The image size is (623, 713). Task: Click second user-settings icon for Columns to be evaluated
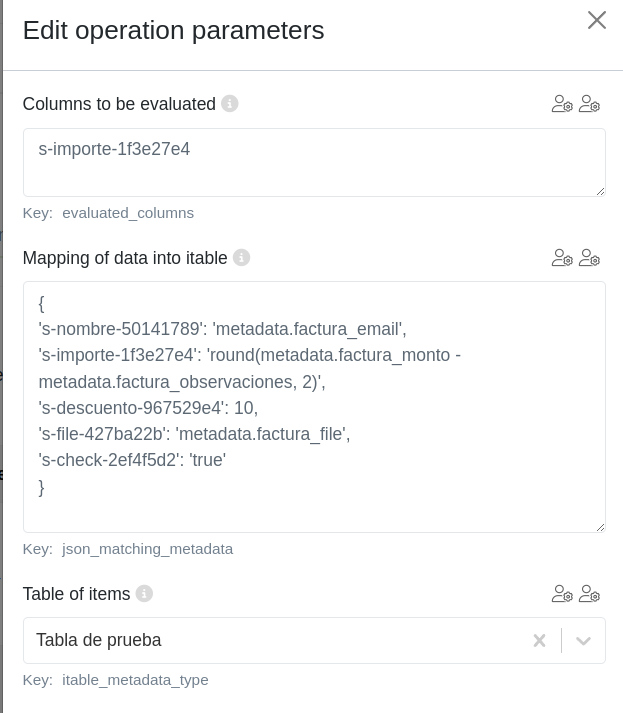click(x=589, y=104)
